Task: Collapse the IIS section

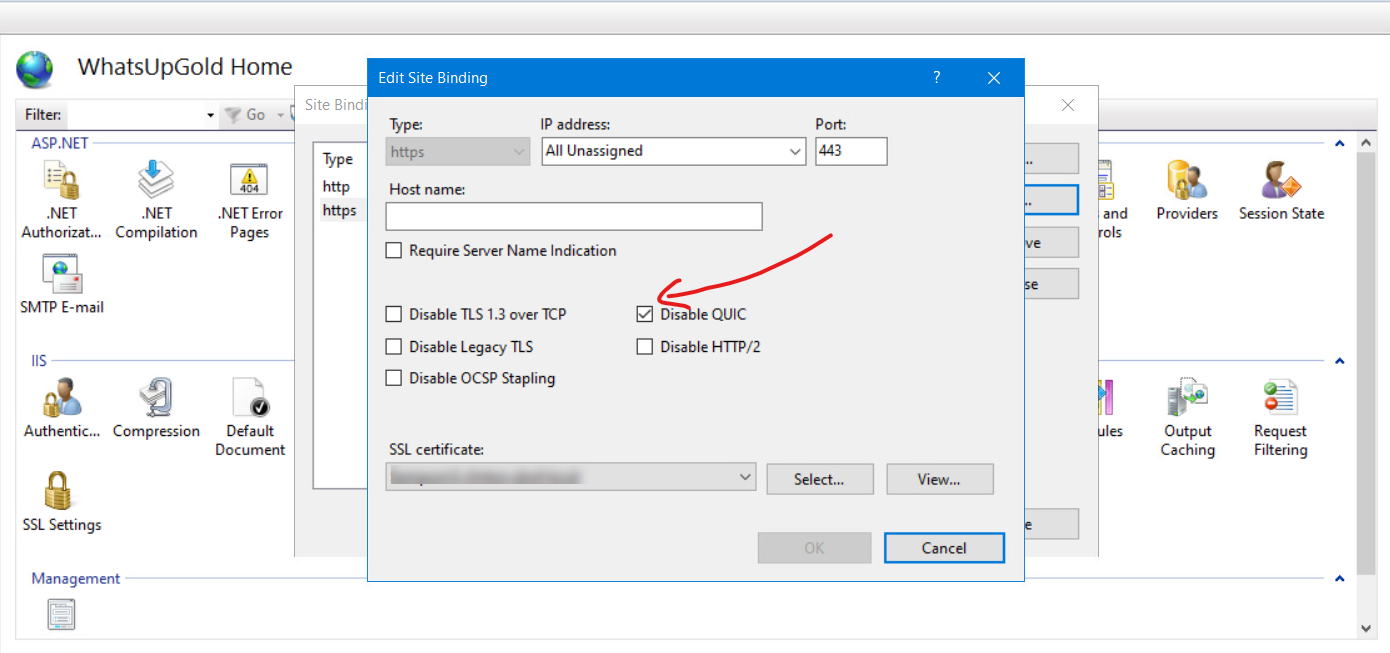Action: [1340, 361]
